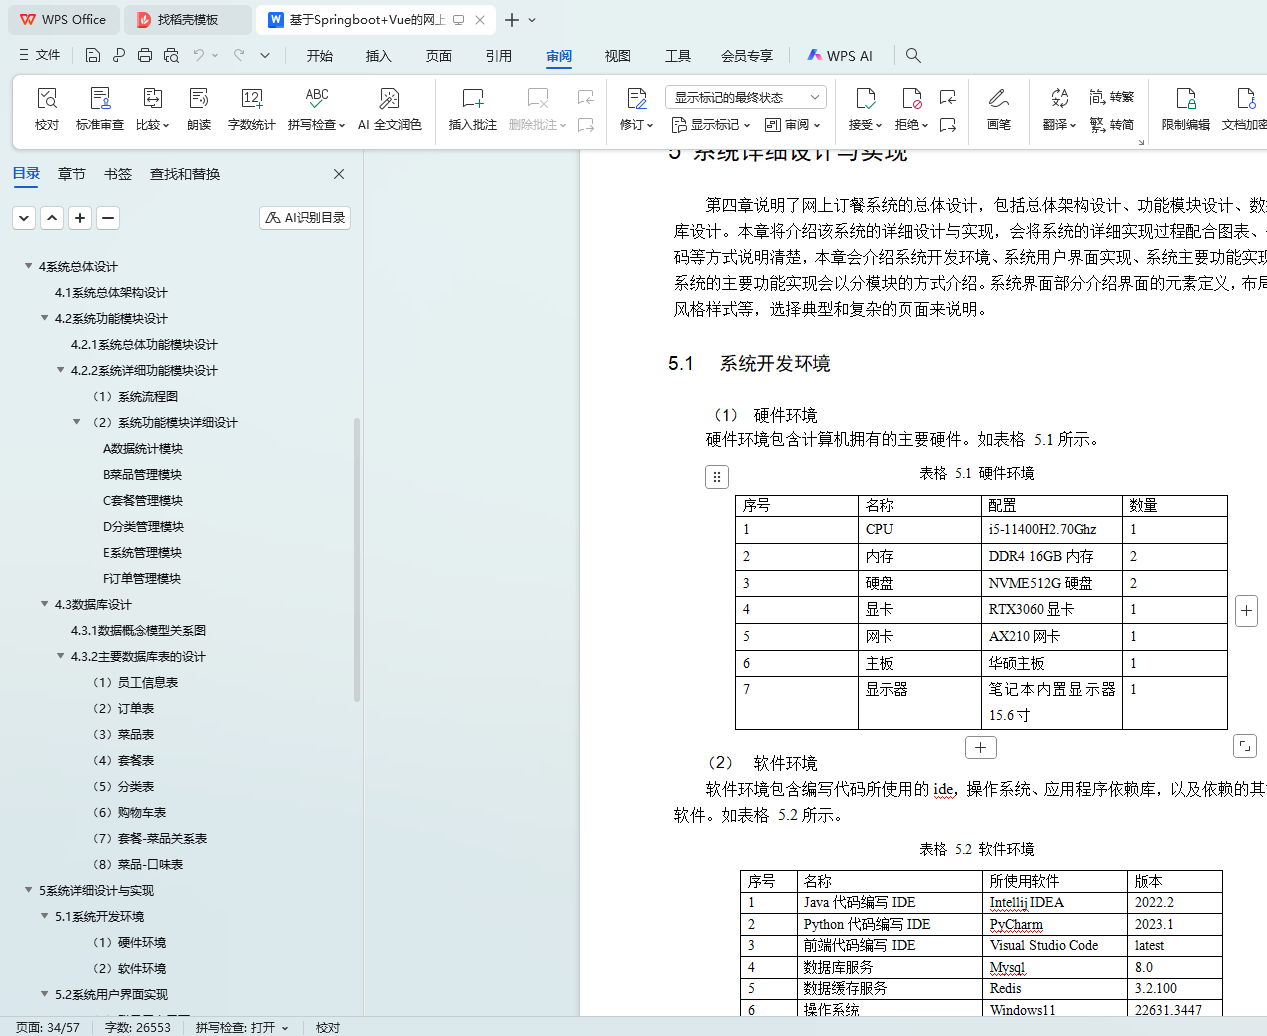1267x1036 pixels.
Task: Click the navigation pane scrollbar
Action: 357,560
